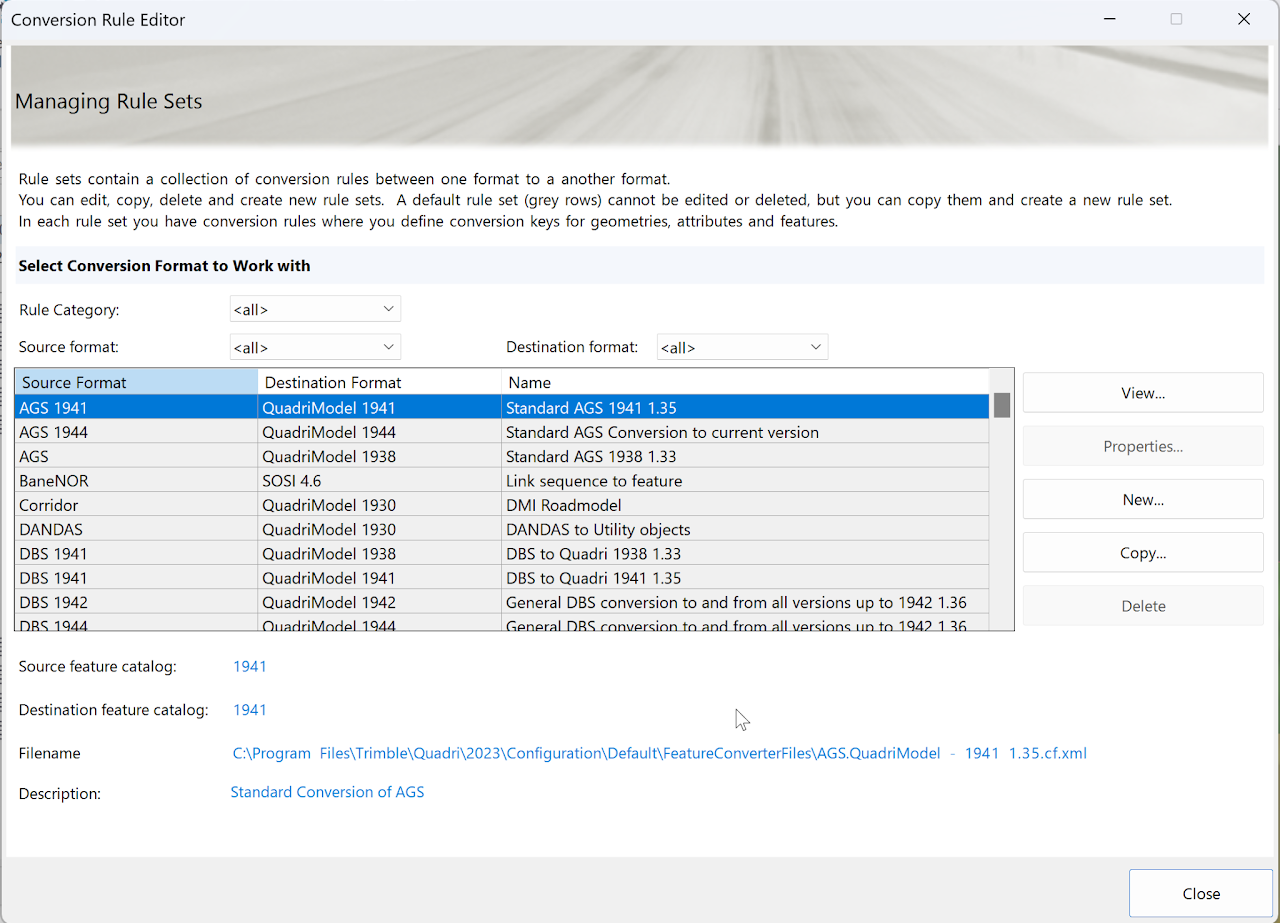Click the 'SOSI 4.6' destination cell
Image resolution: width=1280 pixels, height=923 pixels.
coord(380,480)
